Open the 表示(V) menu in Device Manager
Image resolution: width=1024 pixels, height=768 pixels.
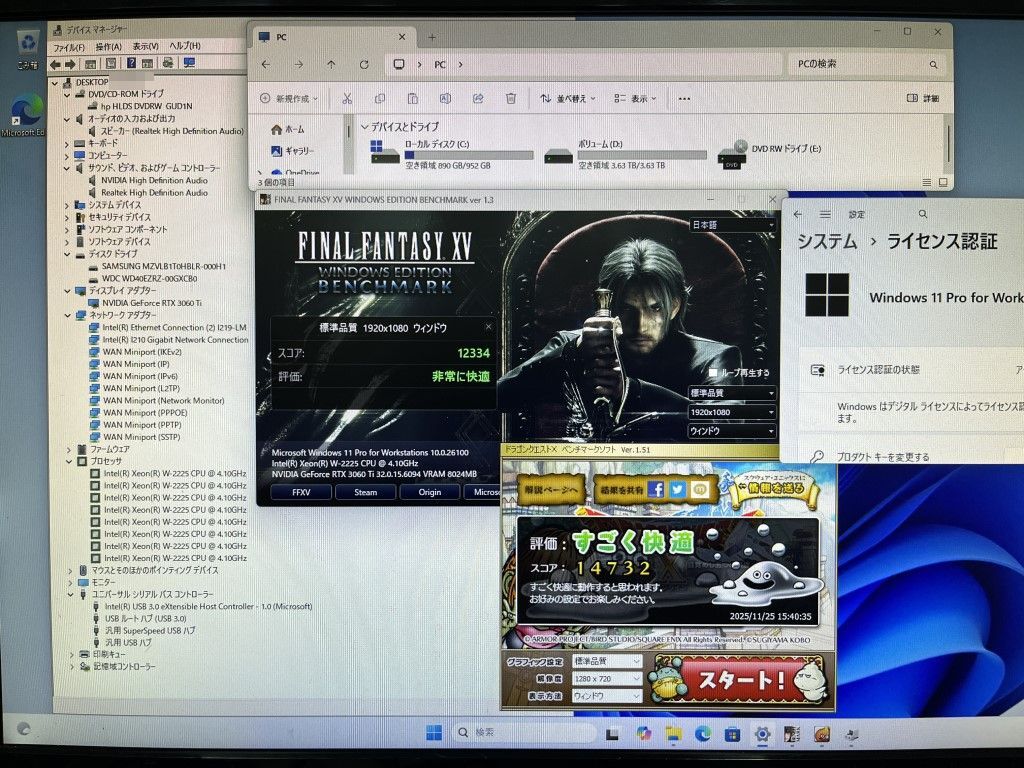[146, 47]
